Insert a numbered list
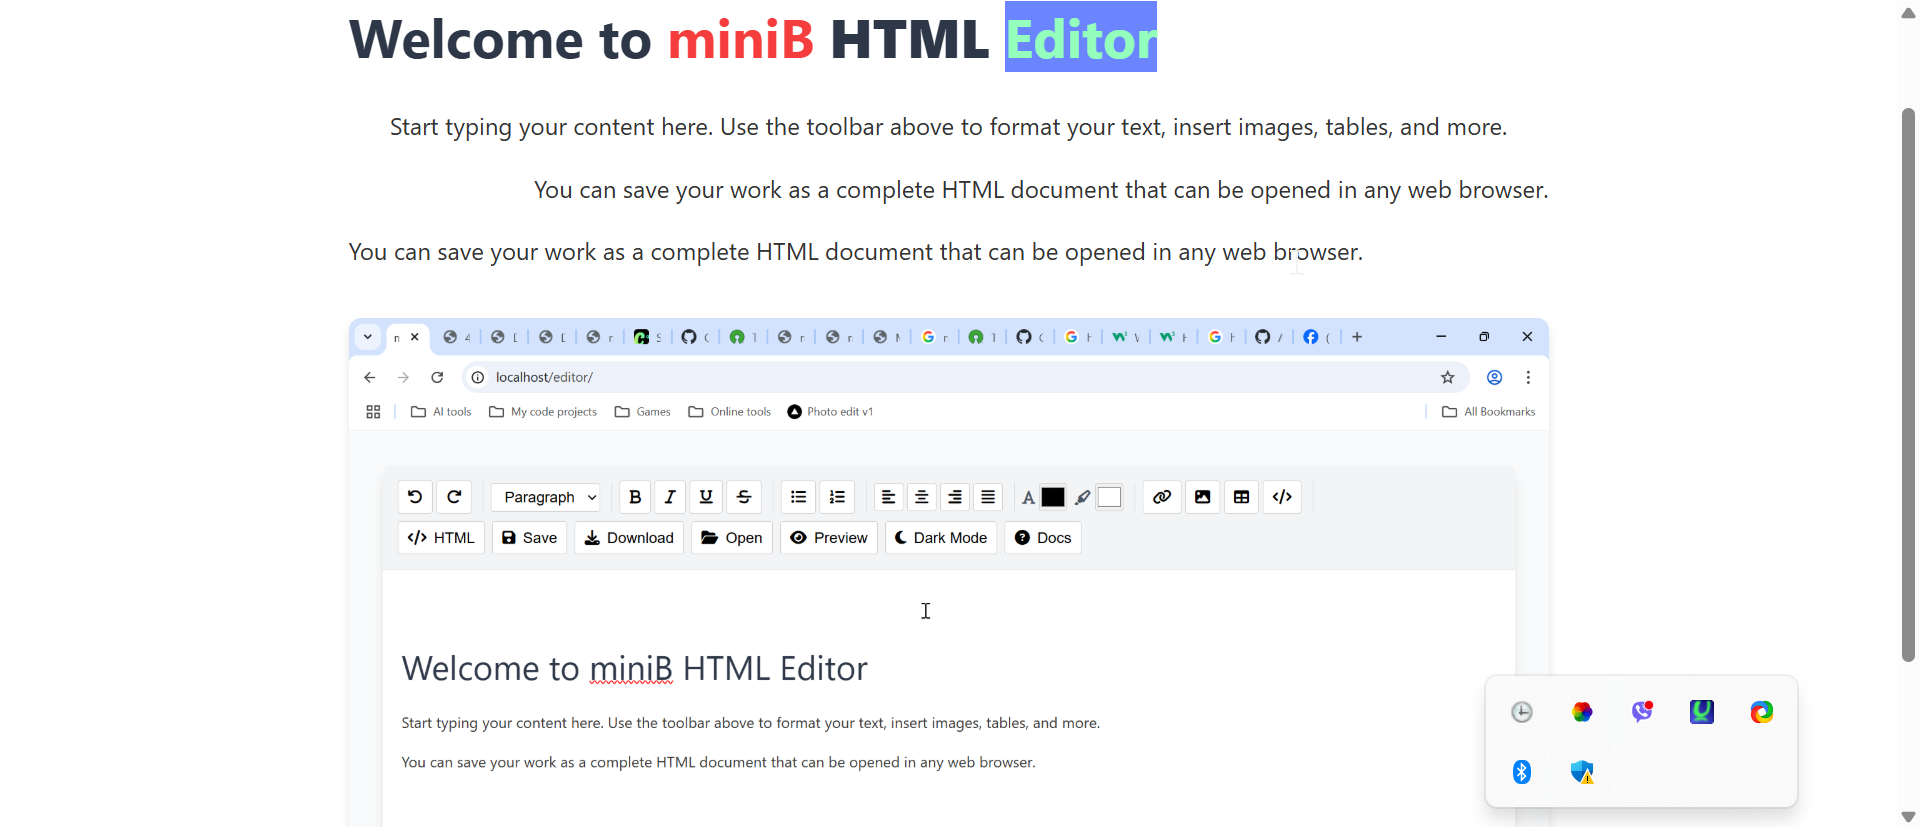1920x827 pixels. pyautogui.click(x=837, y=497)
